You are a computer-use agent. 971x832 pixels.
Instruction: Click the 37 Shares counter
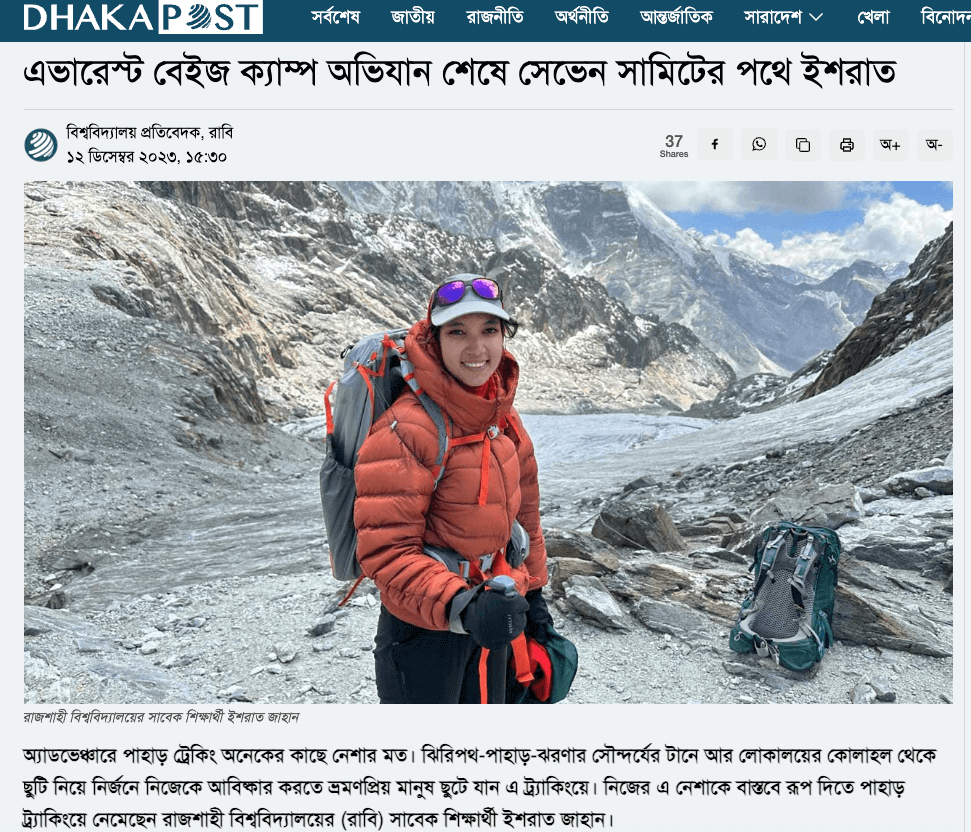pos(674,146)
